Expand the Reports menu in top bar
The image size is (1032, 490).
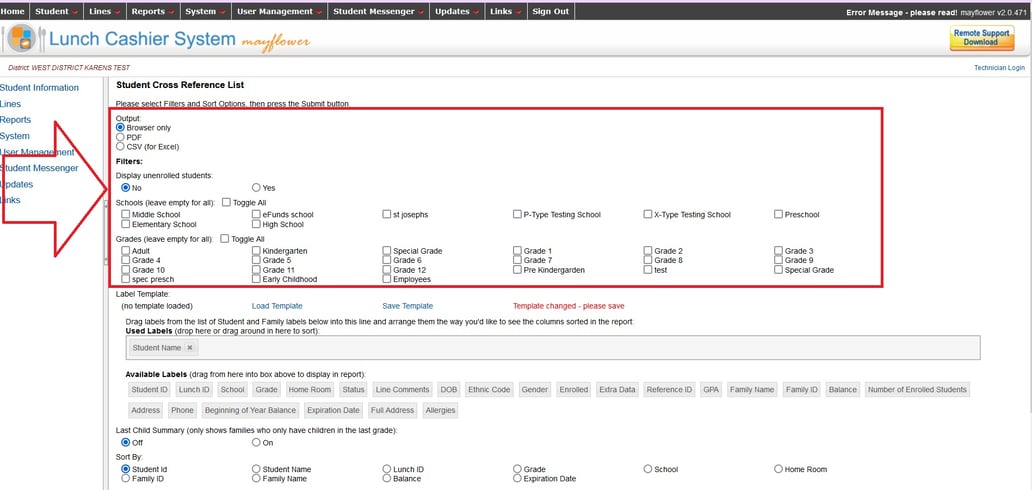(153, 11)
